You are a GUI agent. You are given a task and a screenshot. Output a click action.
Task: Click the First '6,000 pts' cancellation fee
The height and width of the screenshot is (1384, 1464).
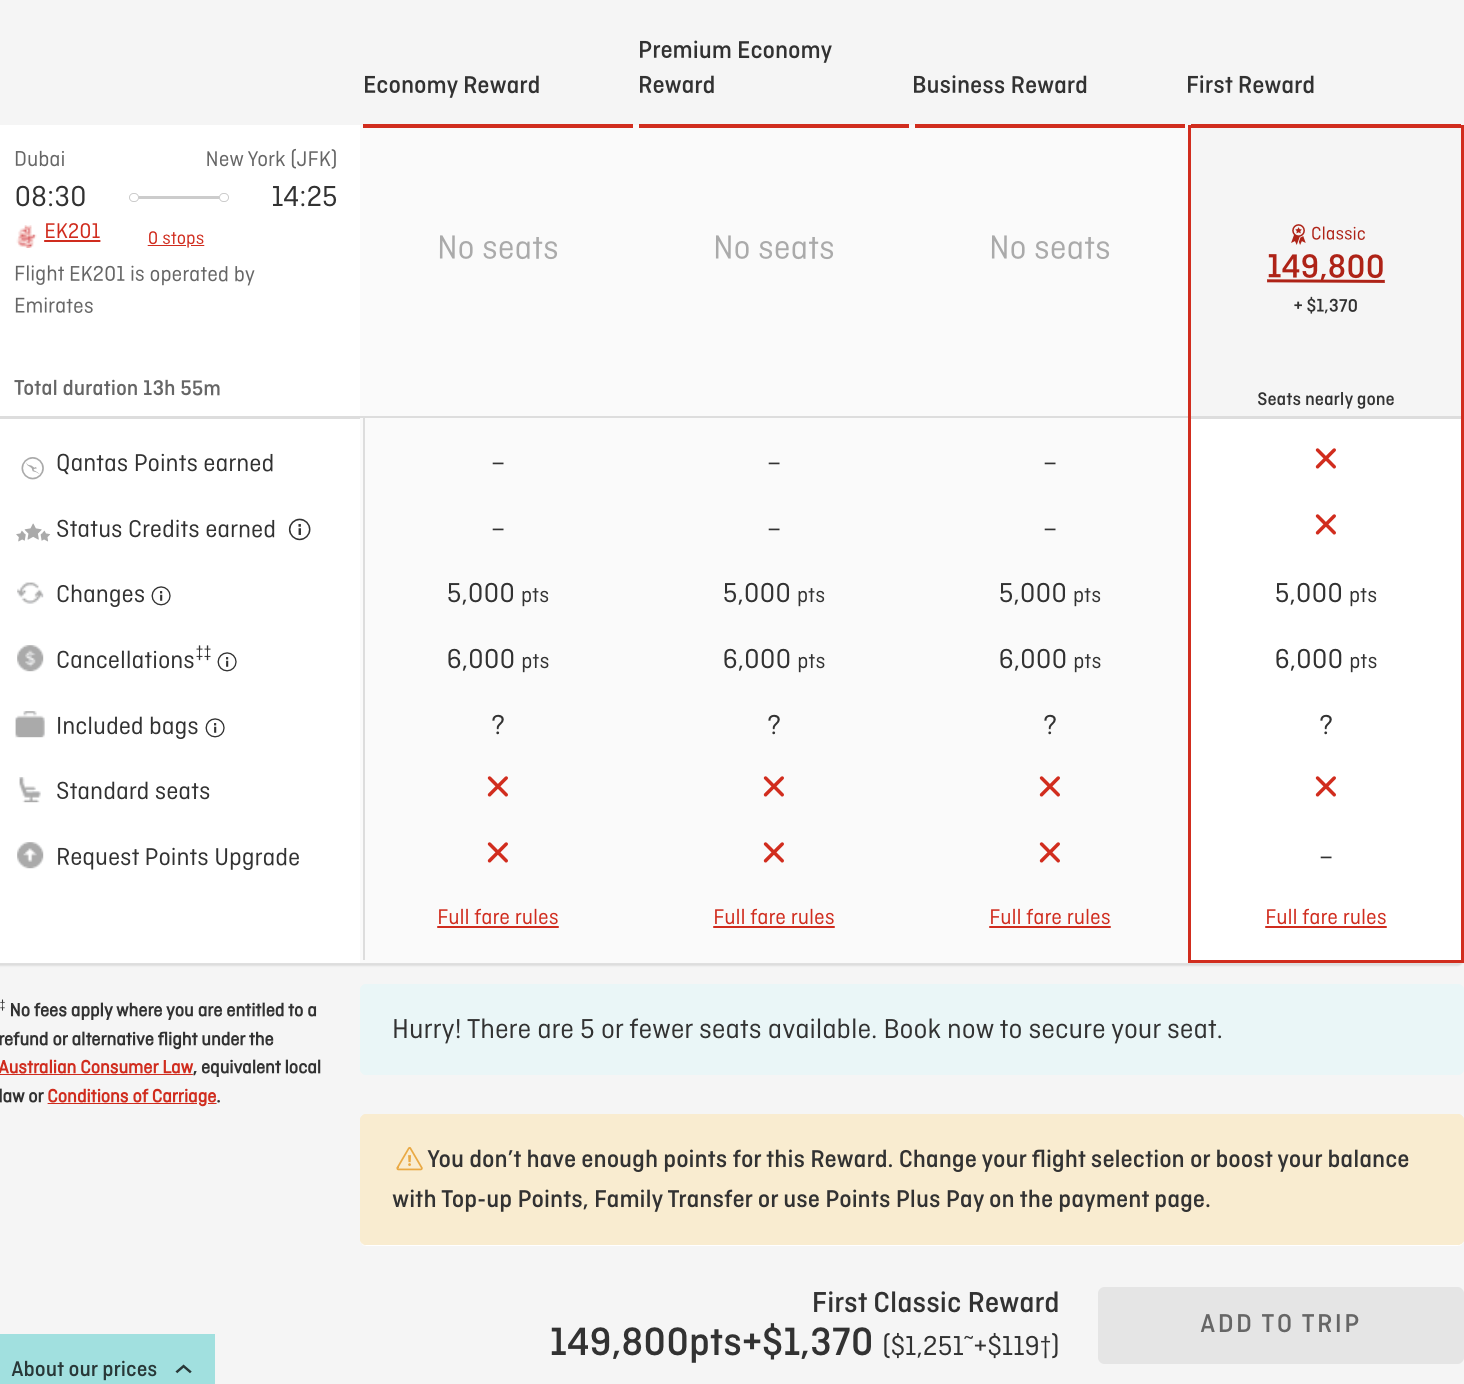click(x=1326, y=660)
